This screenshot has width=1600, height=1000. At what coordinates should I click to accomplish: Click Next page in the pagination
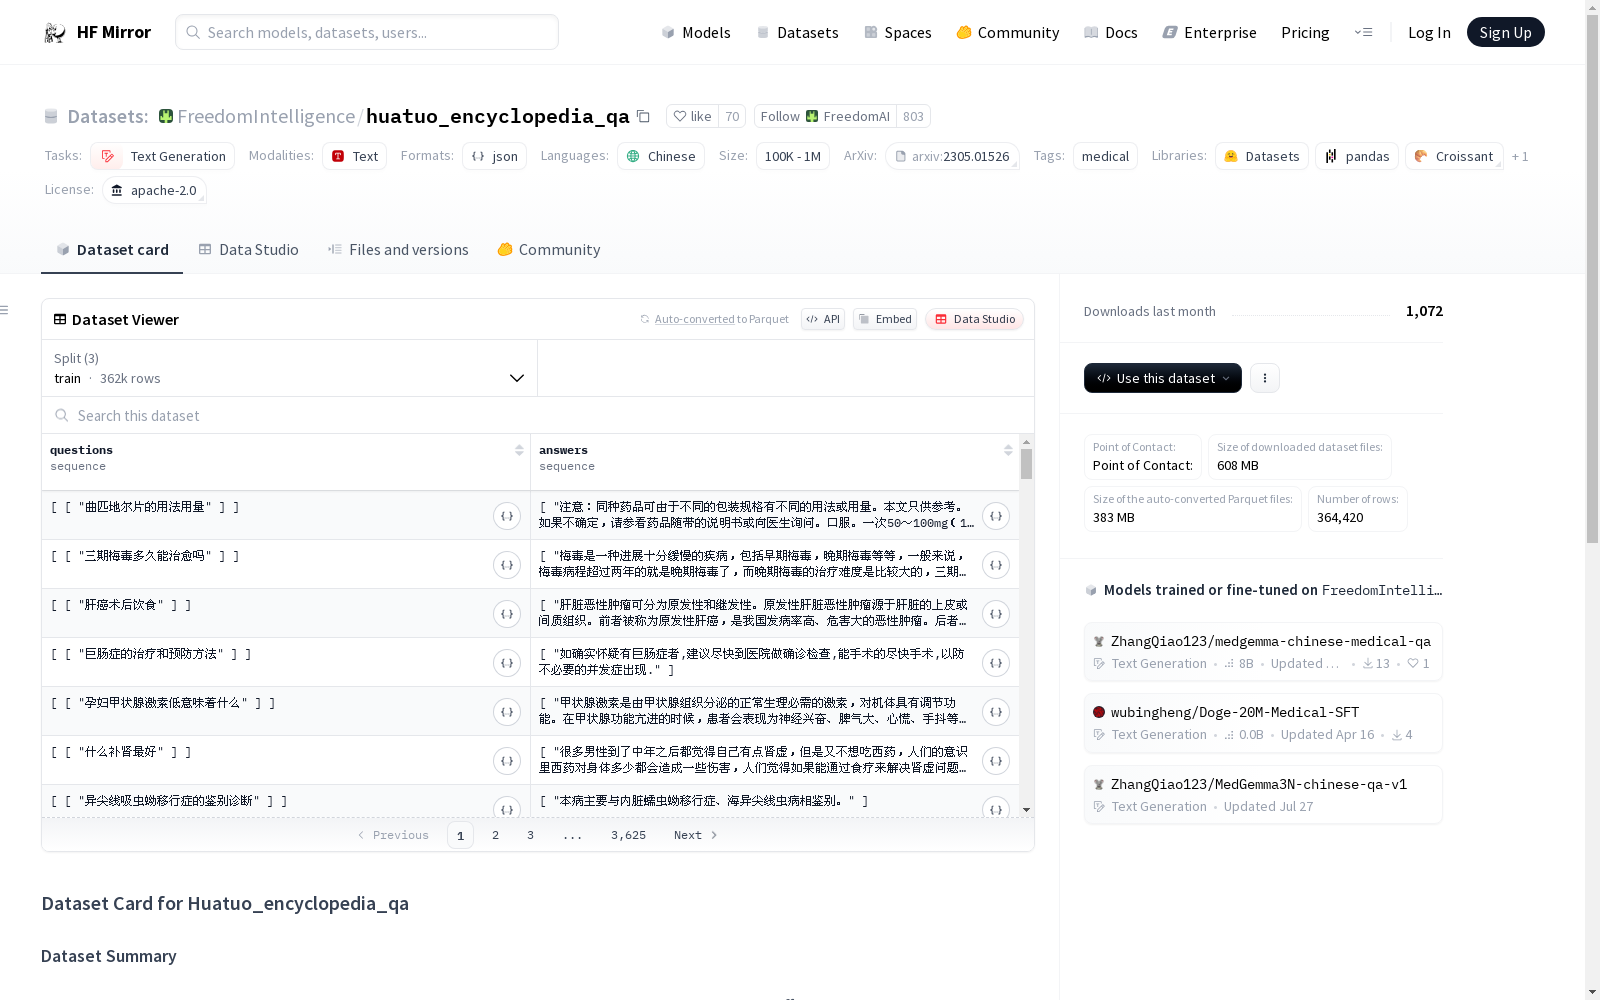696,835
